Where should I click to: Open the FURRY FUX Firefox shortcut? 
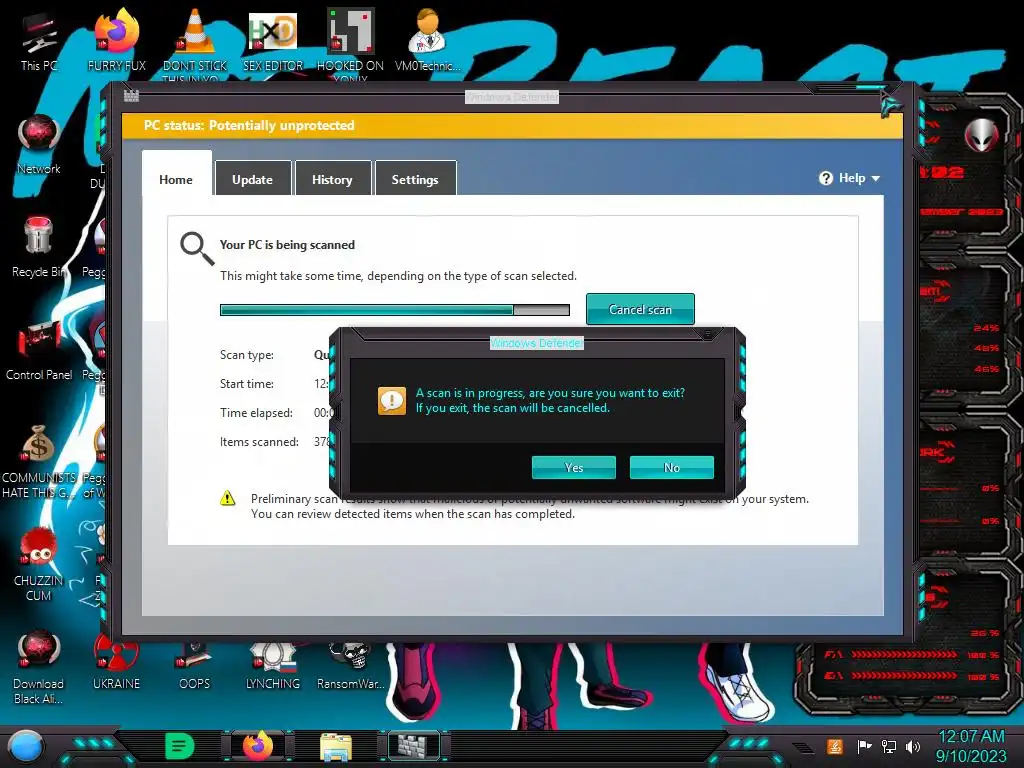(117, 40)
